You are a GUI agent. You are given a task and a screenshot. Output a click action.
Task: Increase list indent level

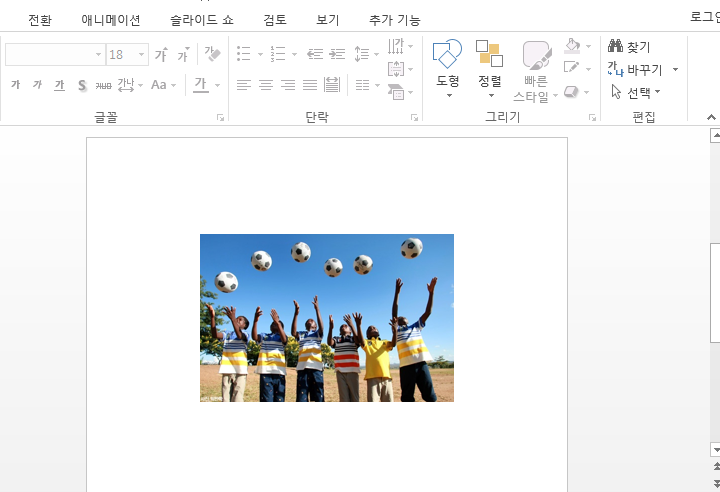click(338, 54)
